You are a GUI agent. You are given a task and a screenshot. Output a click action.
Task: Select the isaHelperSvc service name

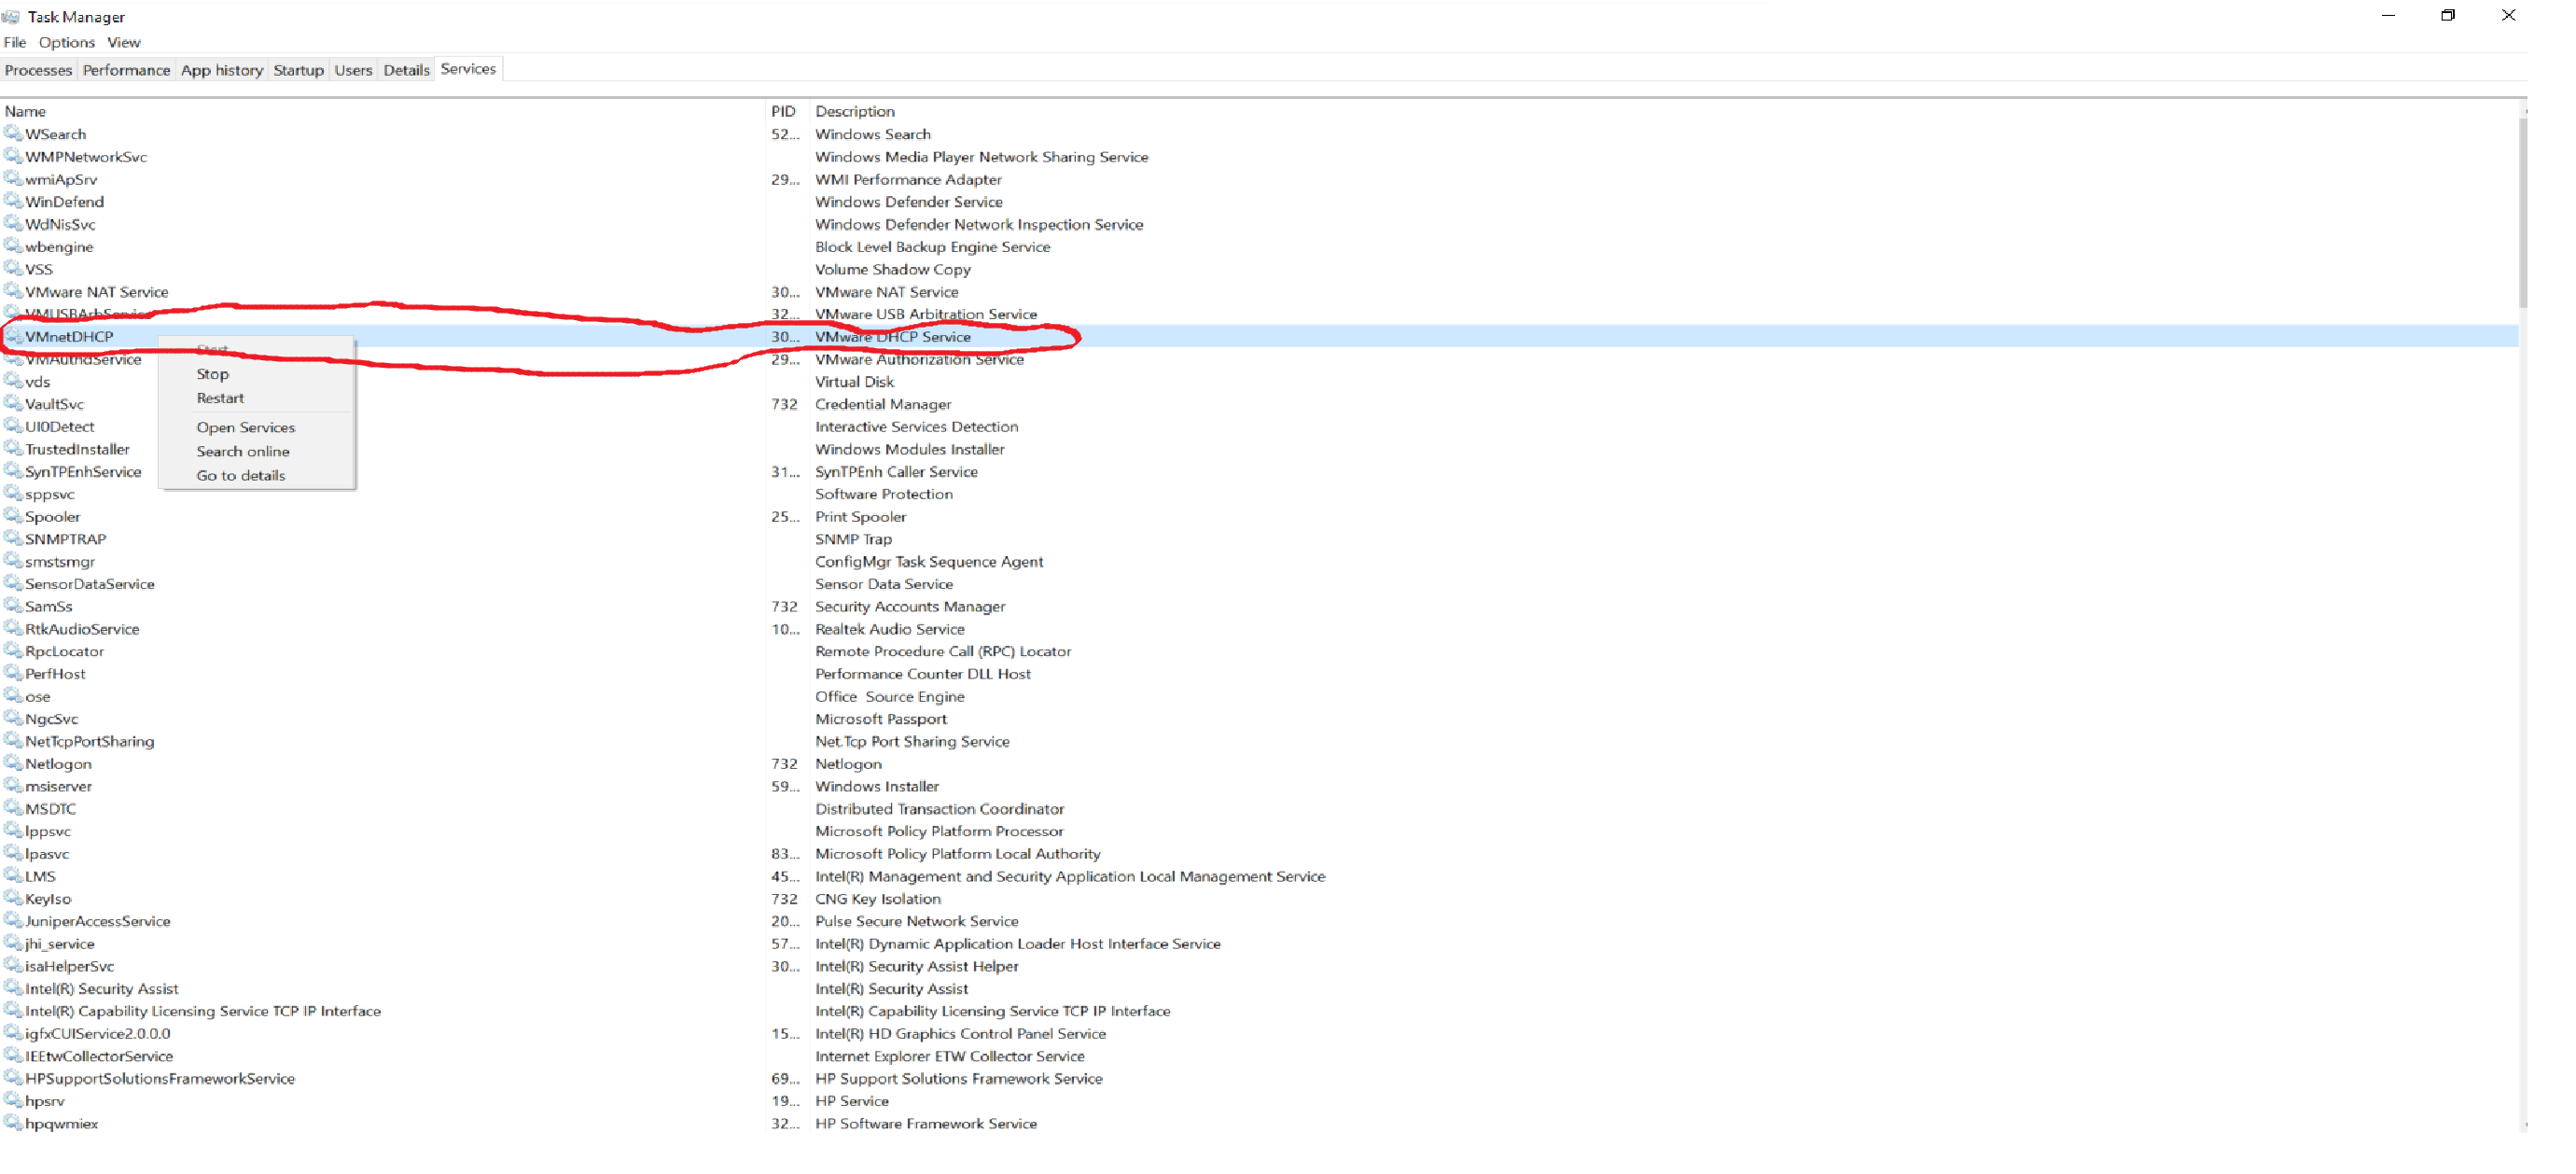(x=70, y=966)
